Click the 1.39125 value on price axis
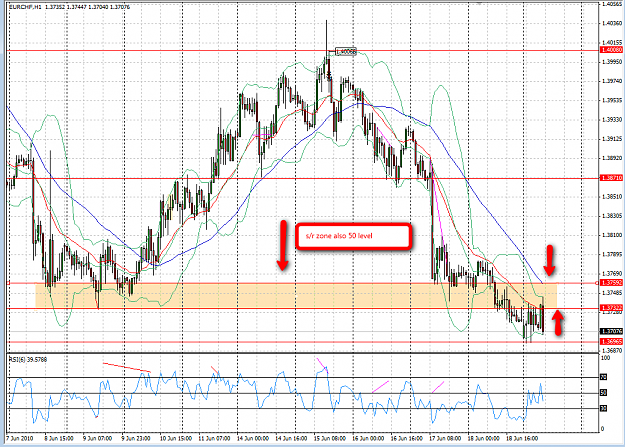This screenshot has width=625, height=447. (612, 139)
